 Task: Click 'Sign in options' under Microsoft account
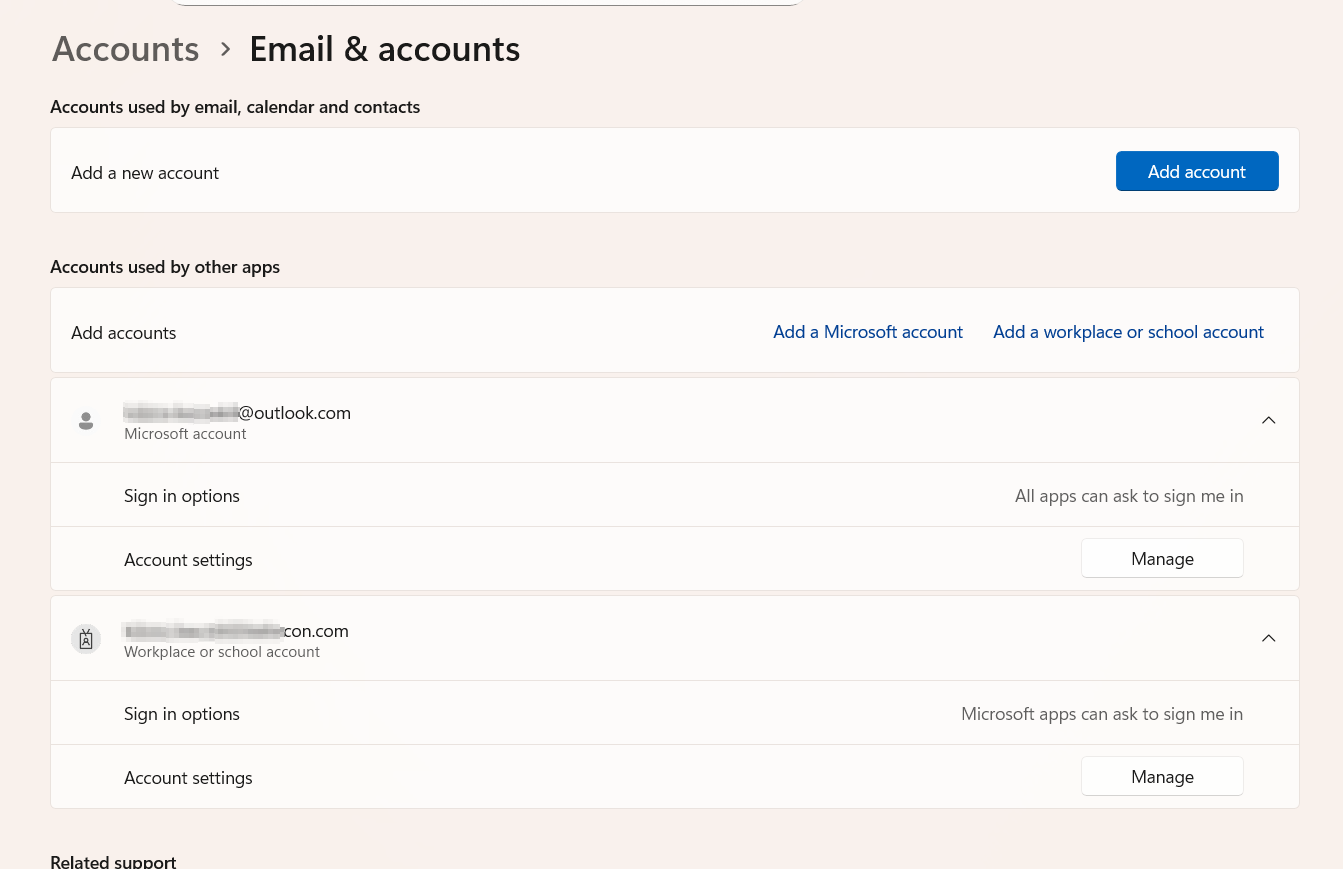click(182, 496)
